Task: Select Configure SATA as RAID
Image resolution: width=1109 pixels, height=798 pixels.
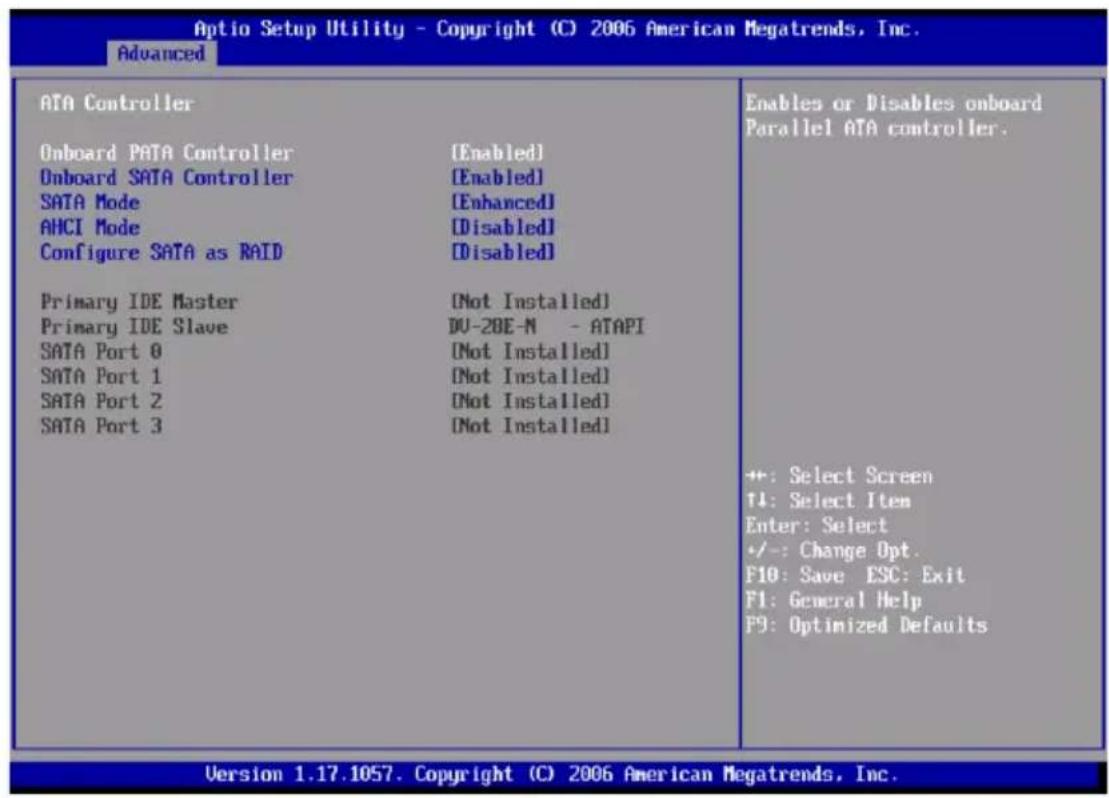Action: point(161,253)
